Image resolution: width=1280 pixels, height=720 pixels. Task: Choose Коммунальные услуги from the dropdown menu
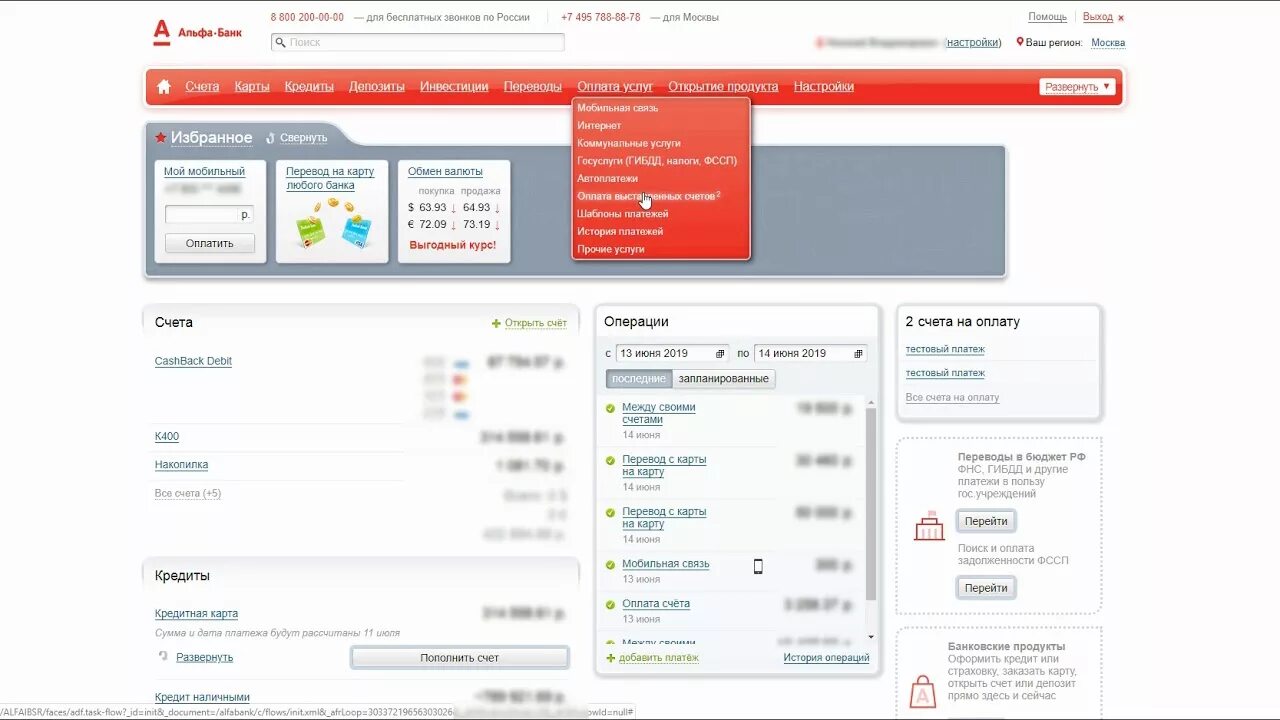pyautogui.click(x=629, y=144)
